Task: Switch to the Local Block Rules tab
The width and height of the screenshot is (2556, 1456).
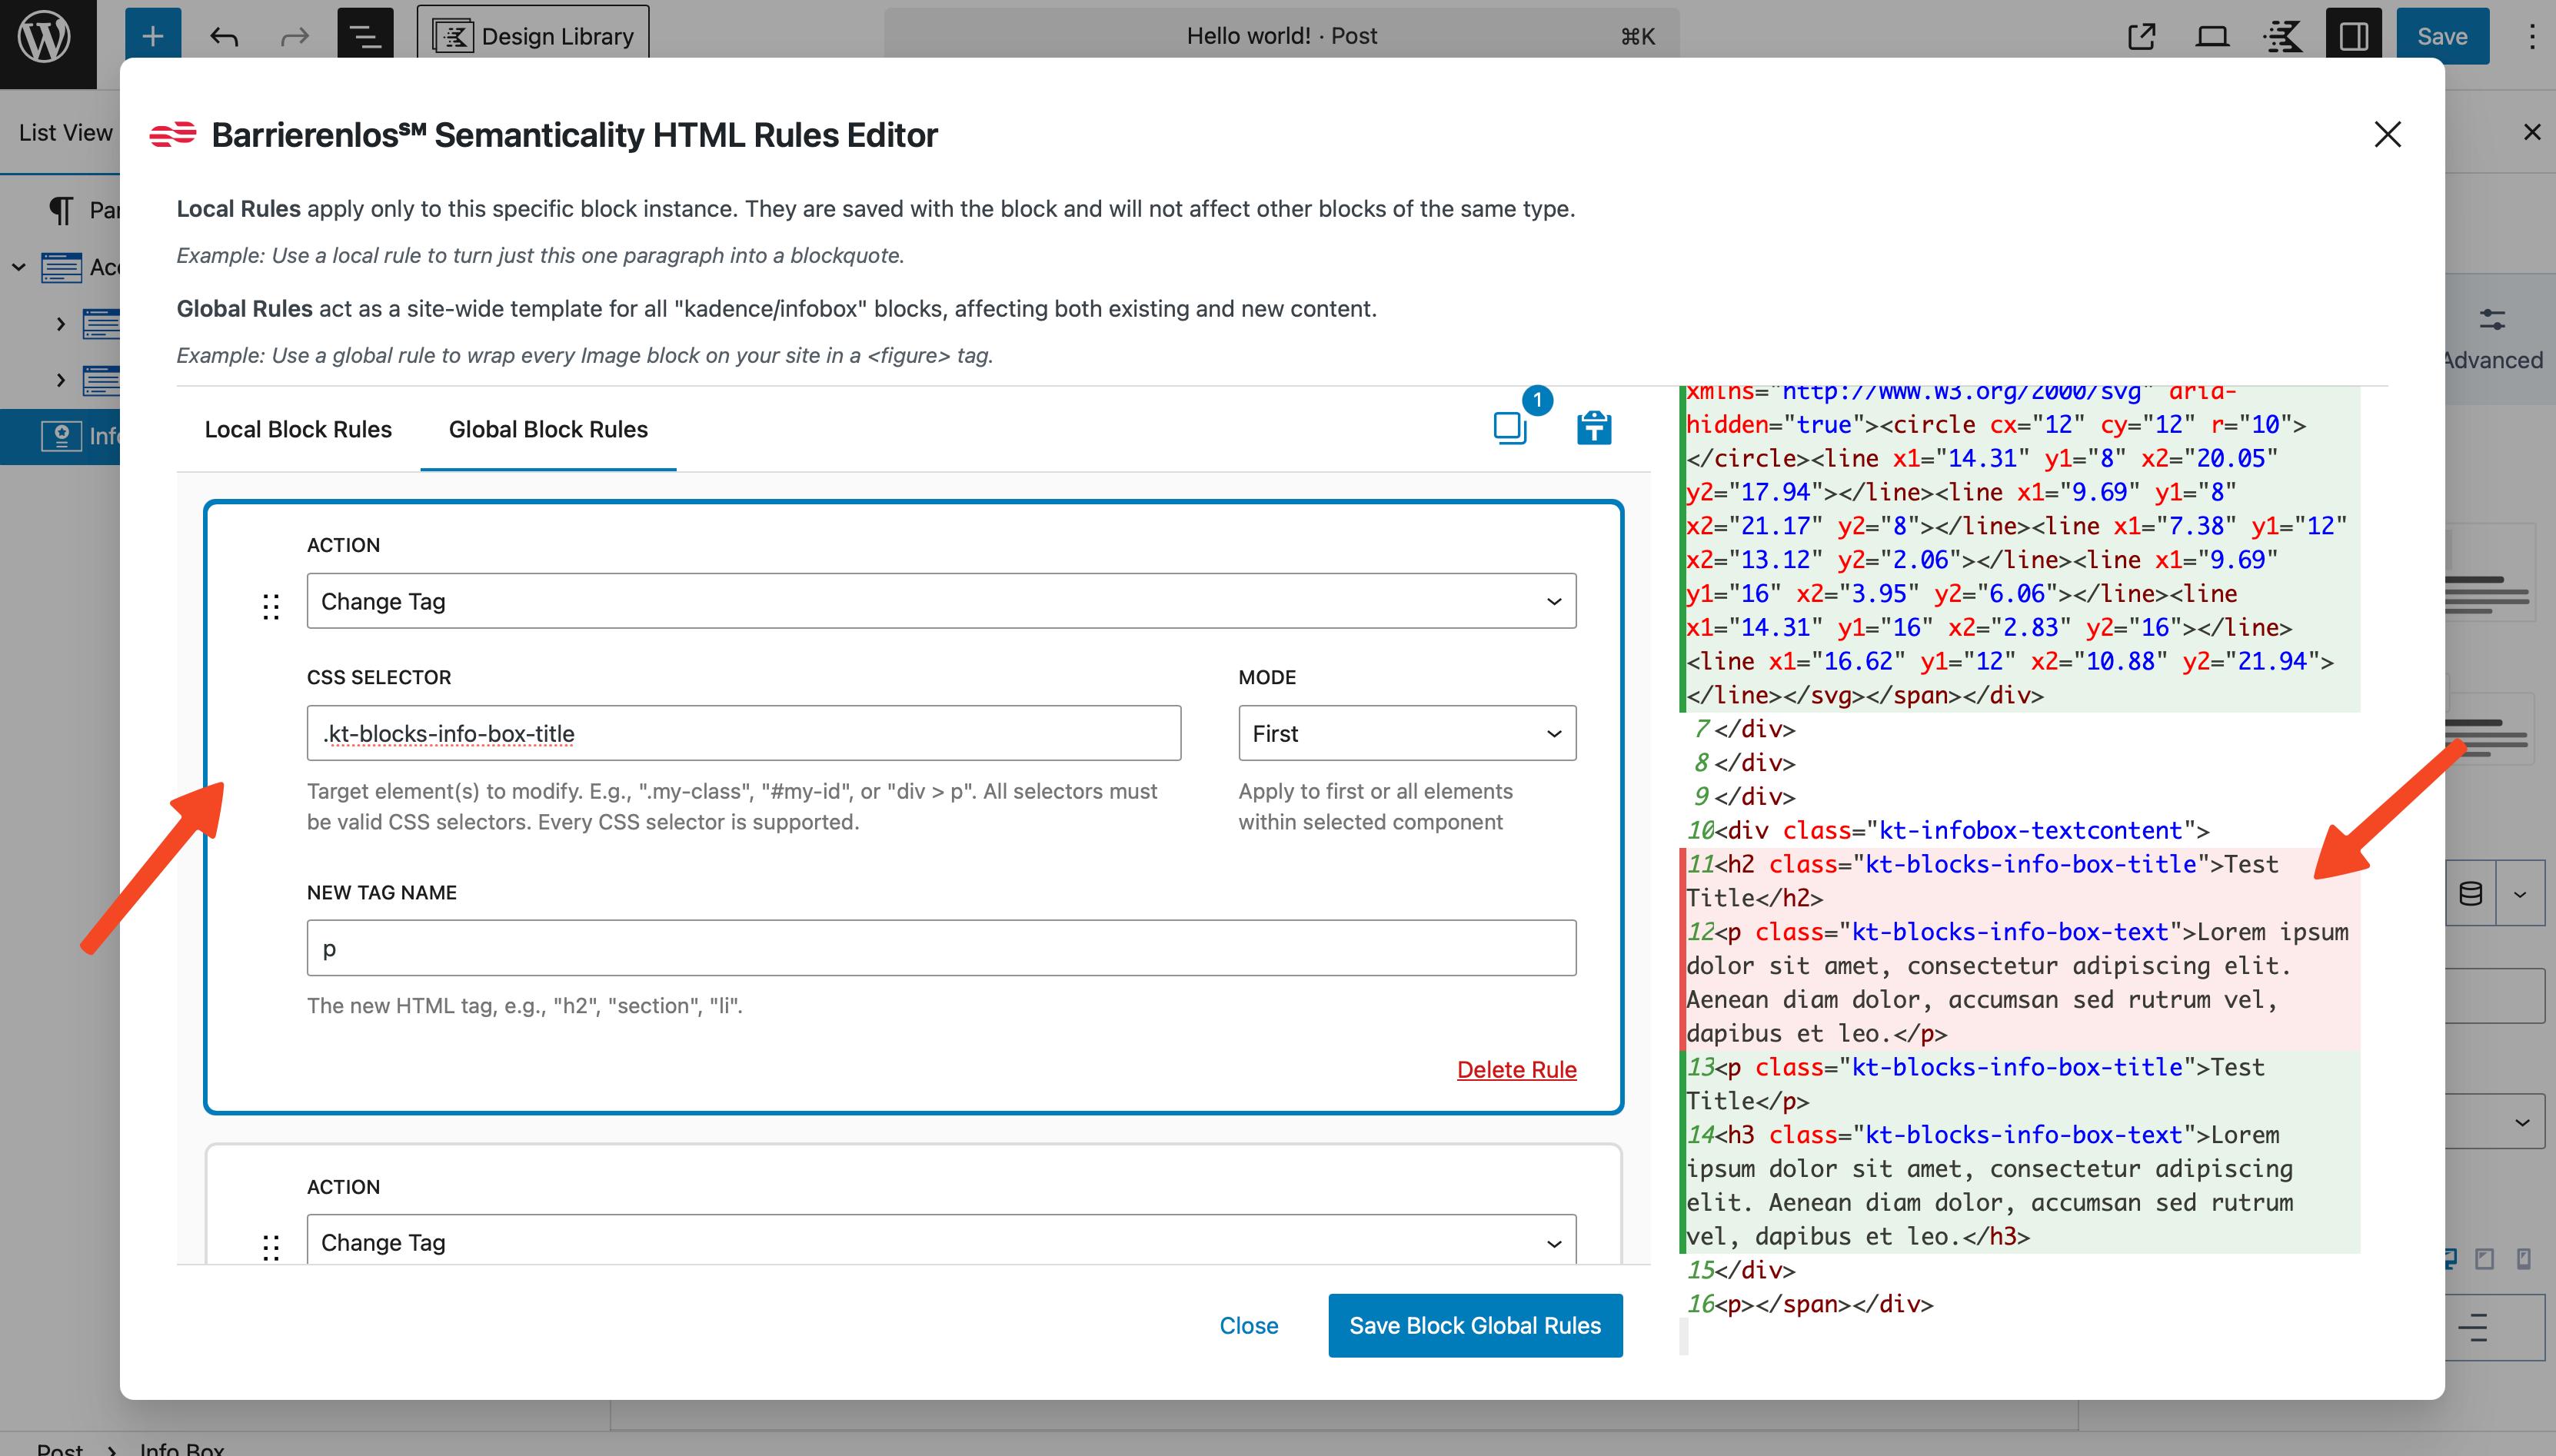Action: coord(298,429)
